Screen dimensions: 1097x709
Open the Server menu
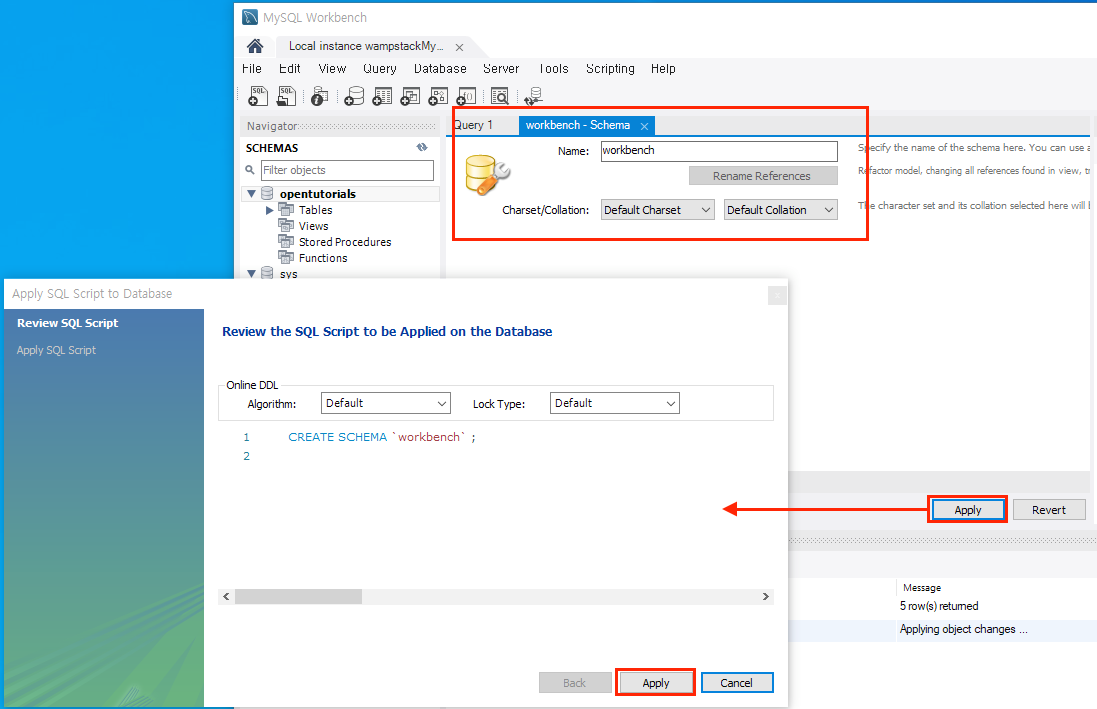[x=501, y=69]
